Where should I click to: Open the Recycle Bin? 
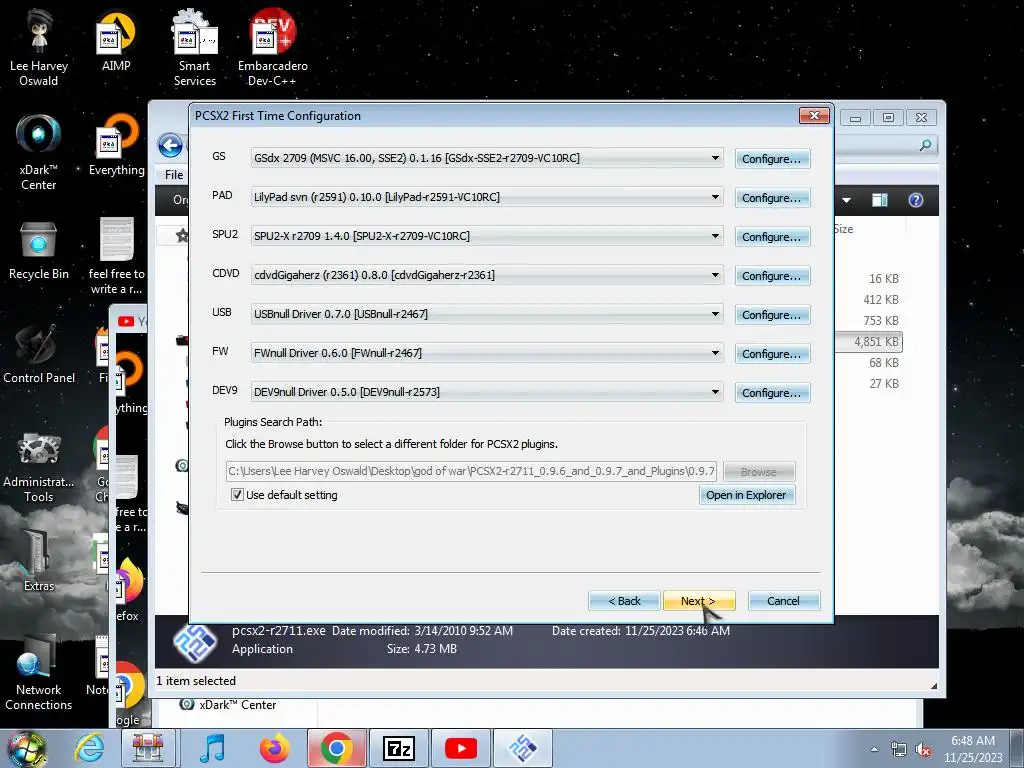(x=39, y=250)
